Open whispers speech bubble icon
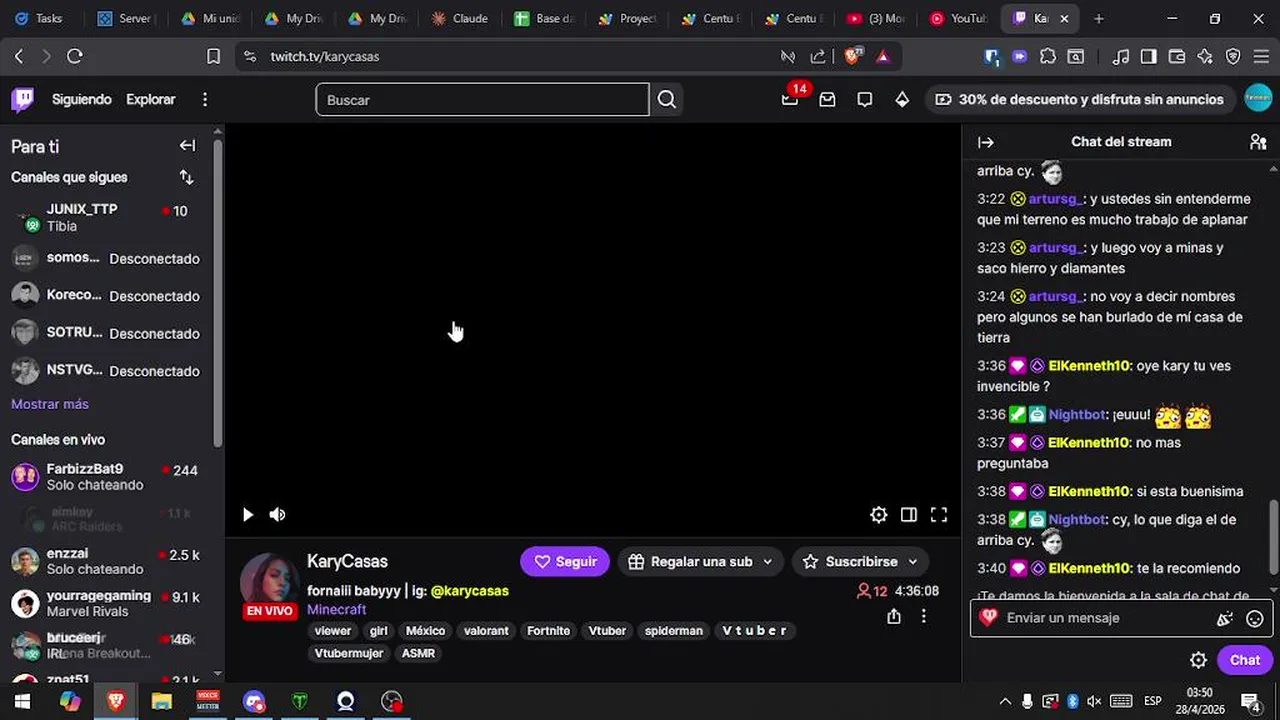Screen dimensions: 1280x720 [865, 99]
